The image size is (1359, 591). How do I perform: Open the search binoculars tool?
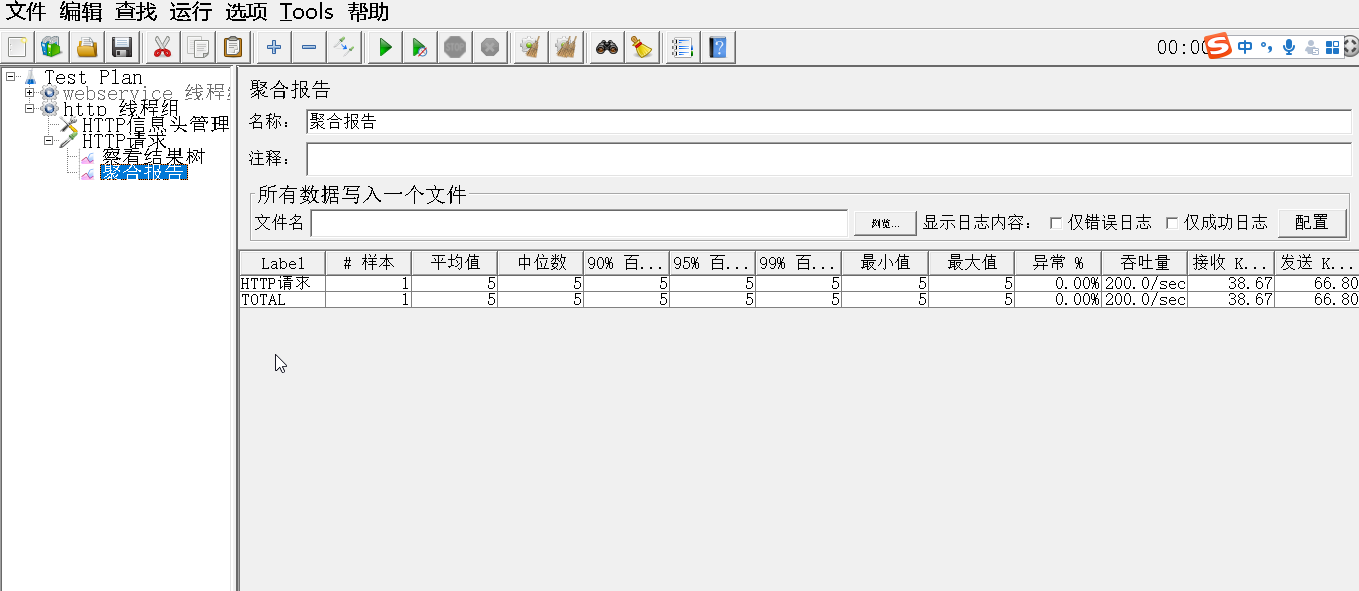(607, 46)
